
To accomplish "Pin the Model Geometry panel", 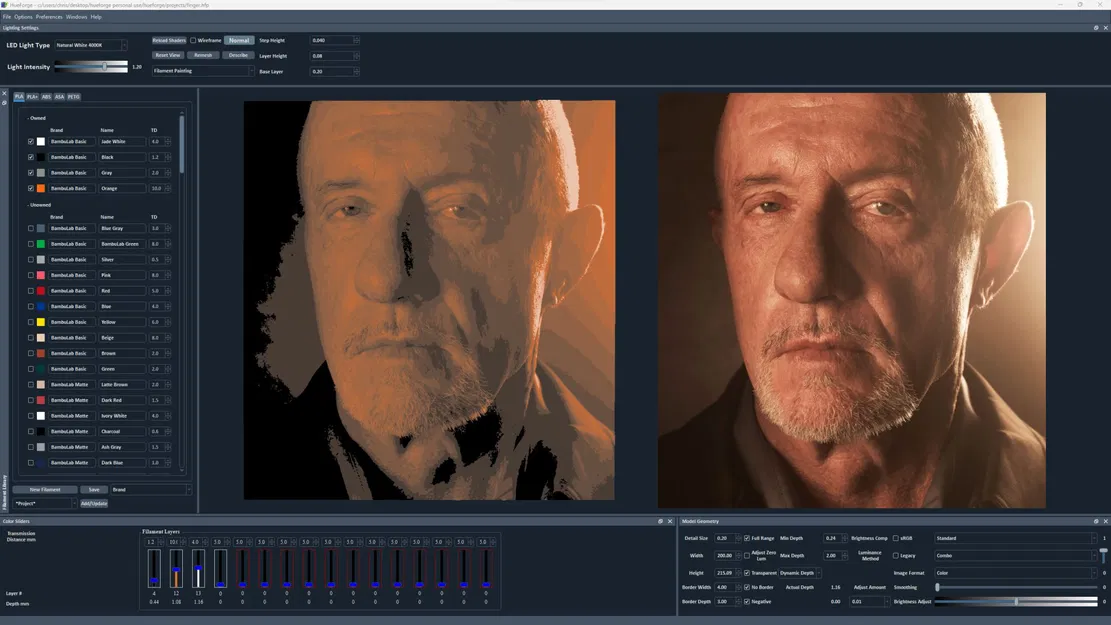I will (x=1095, y=521).
